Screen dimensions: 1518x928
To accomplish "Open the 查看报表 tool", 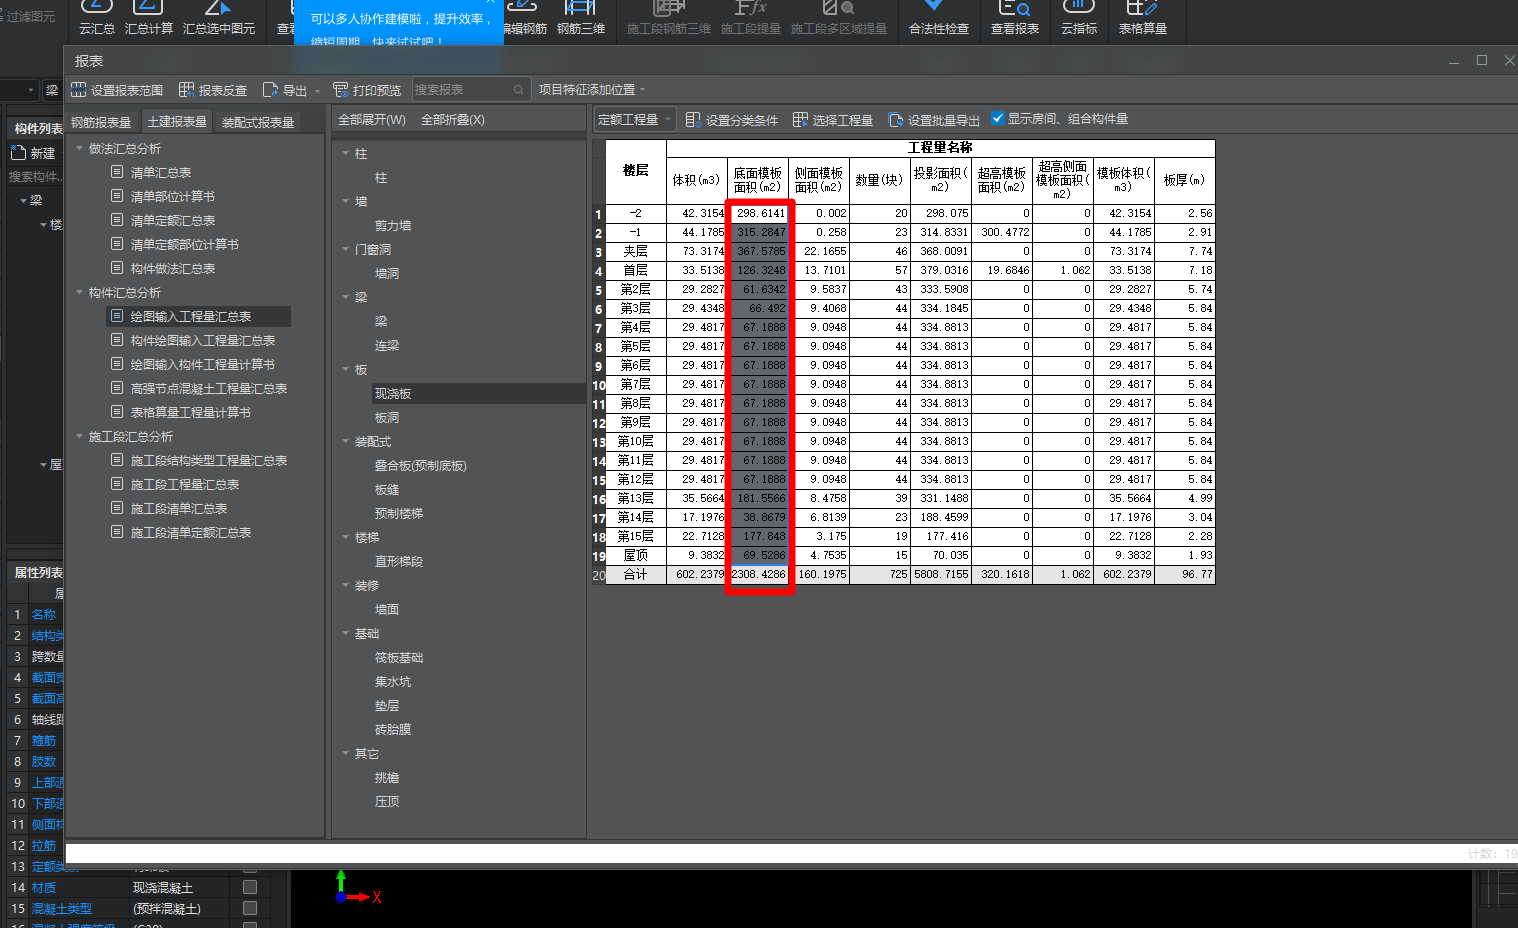I will (1015, 18).
